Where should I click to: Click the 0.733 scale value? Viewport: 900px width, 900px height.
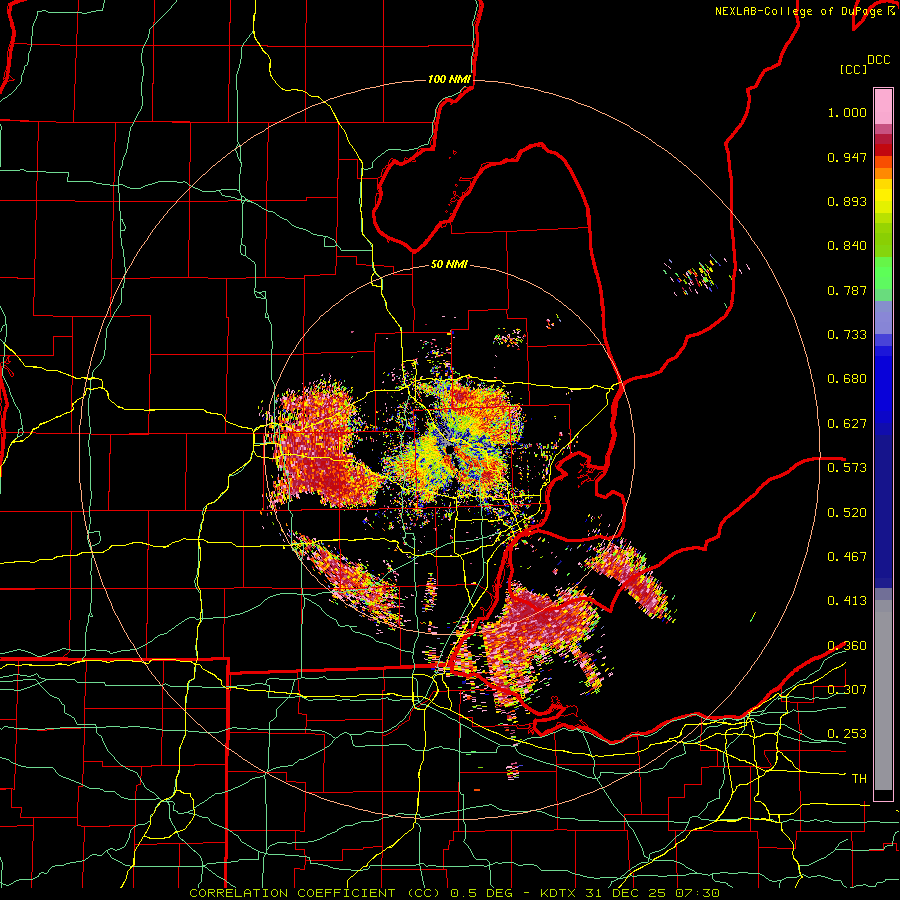click(847, 335)
